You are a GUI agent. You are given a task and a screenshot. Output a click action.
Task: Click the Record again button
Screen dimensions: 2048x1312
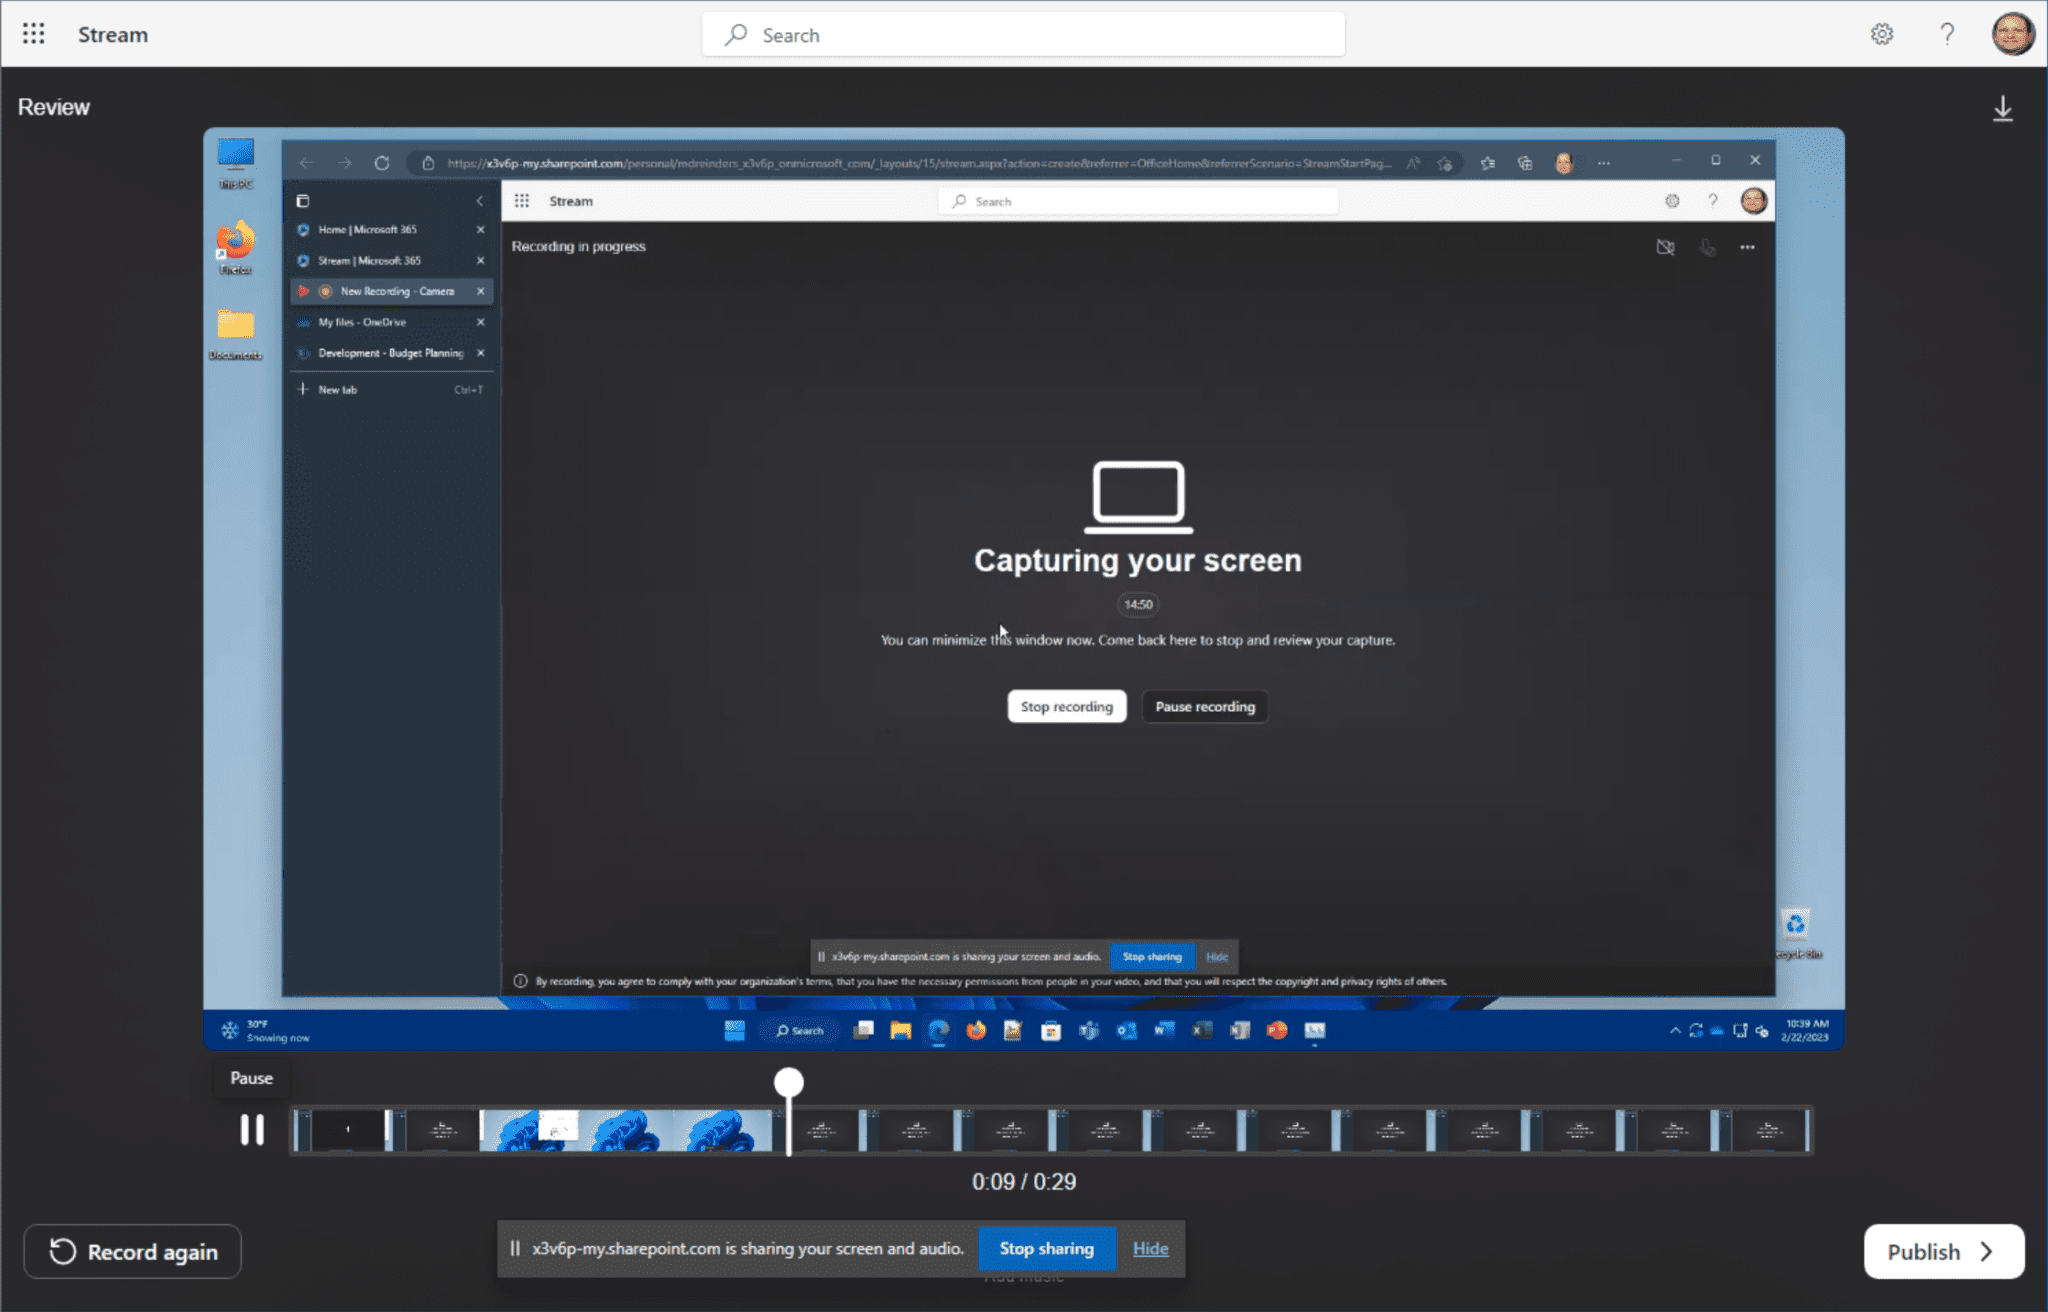(131, 1251)
